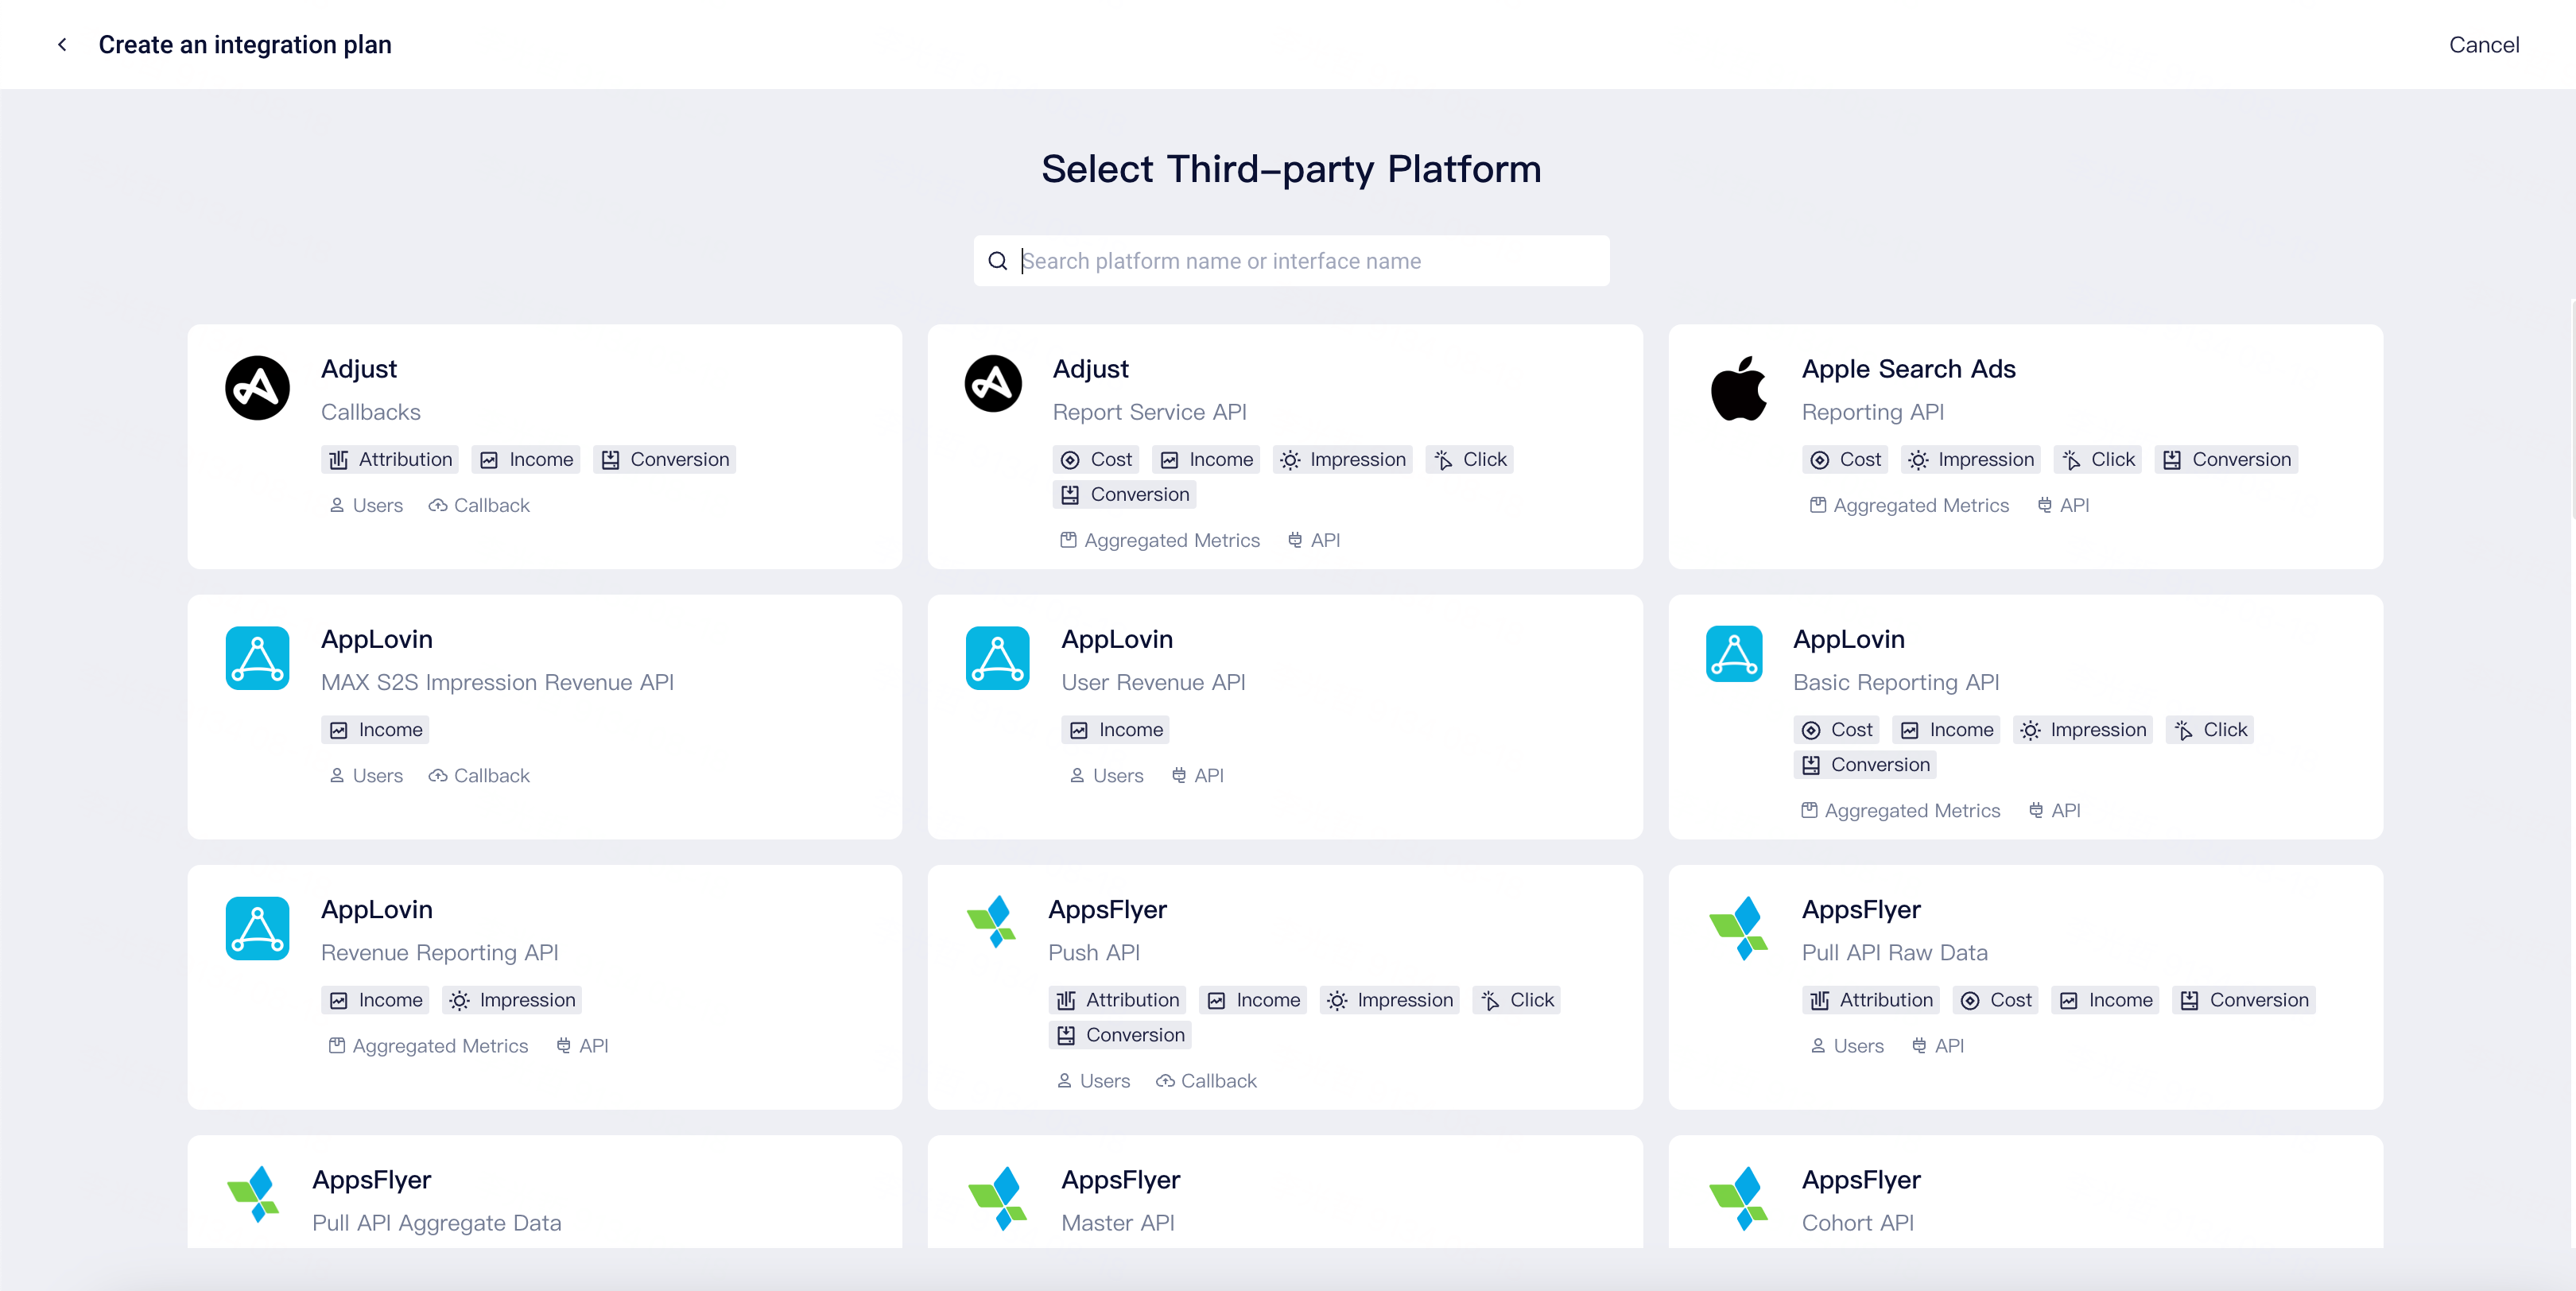Click the search magnifier icon
Screen dimensions: 2576x1291
point(998,260)
